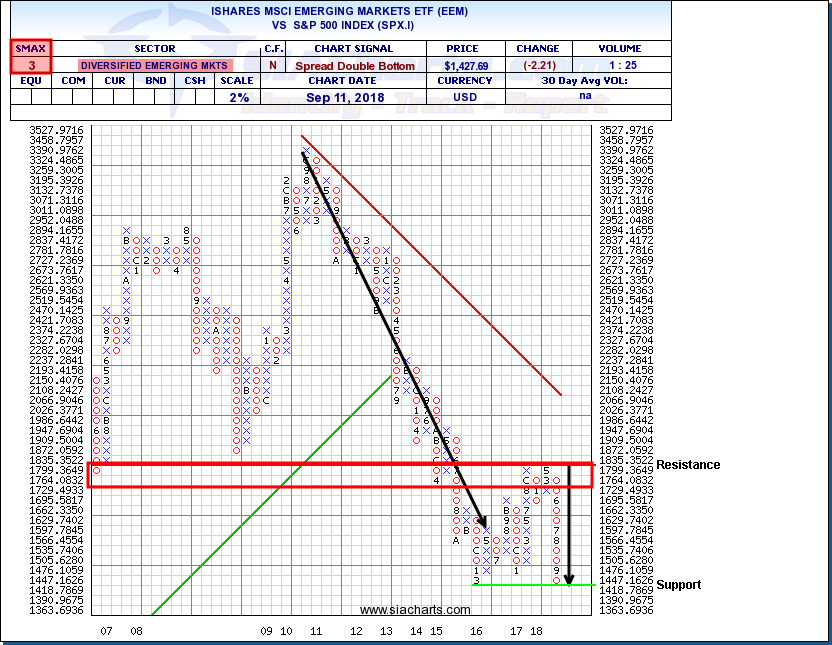Click the green support line's downward arrowhead

pyautogui.click(x=569, y=579)
